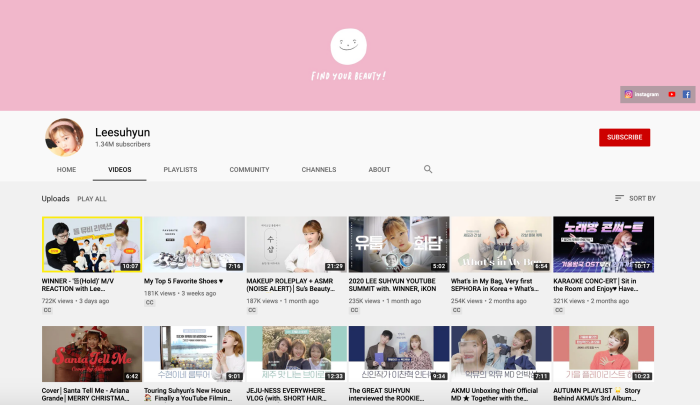The width and height of the screenshot is (700, 405).
Task: Click the 'Uploads' heading
Action: click(55, 199)
